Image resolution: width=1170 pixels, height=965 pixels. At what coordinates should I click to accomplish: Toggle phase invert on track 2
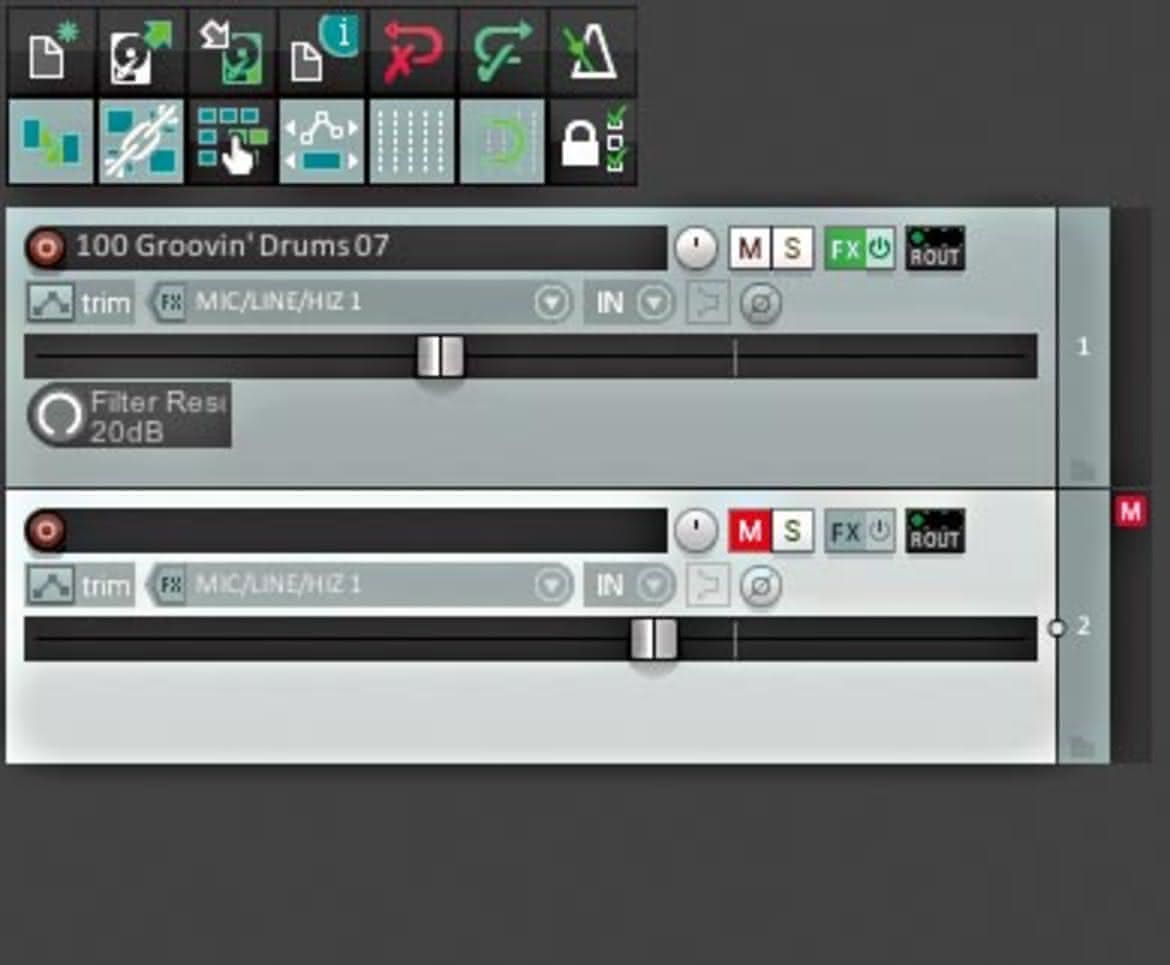(x=761, y=586)
